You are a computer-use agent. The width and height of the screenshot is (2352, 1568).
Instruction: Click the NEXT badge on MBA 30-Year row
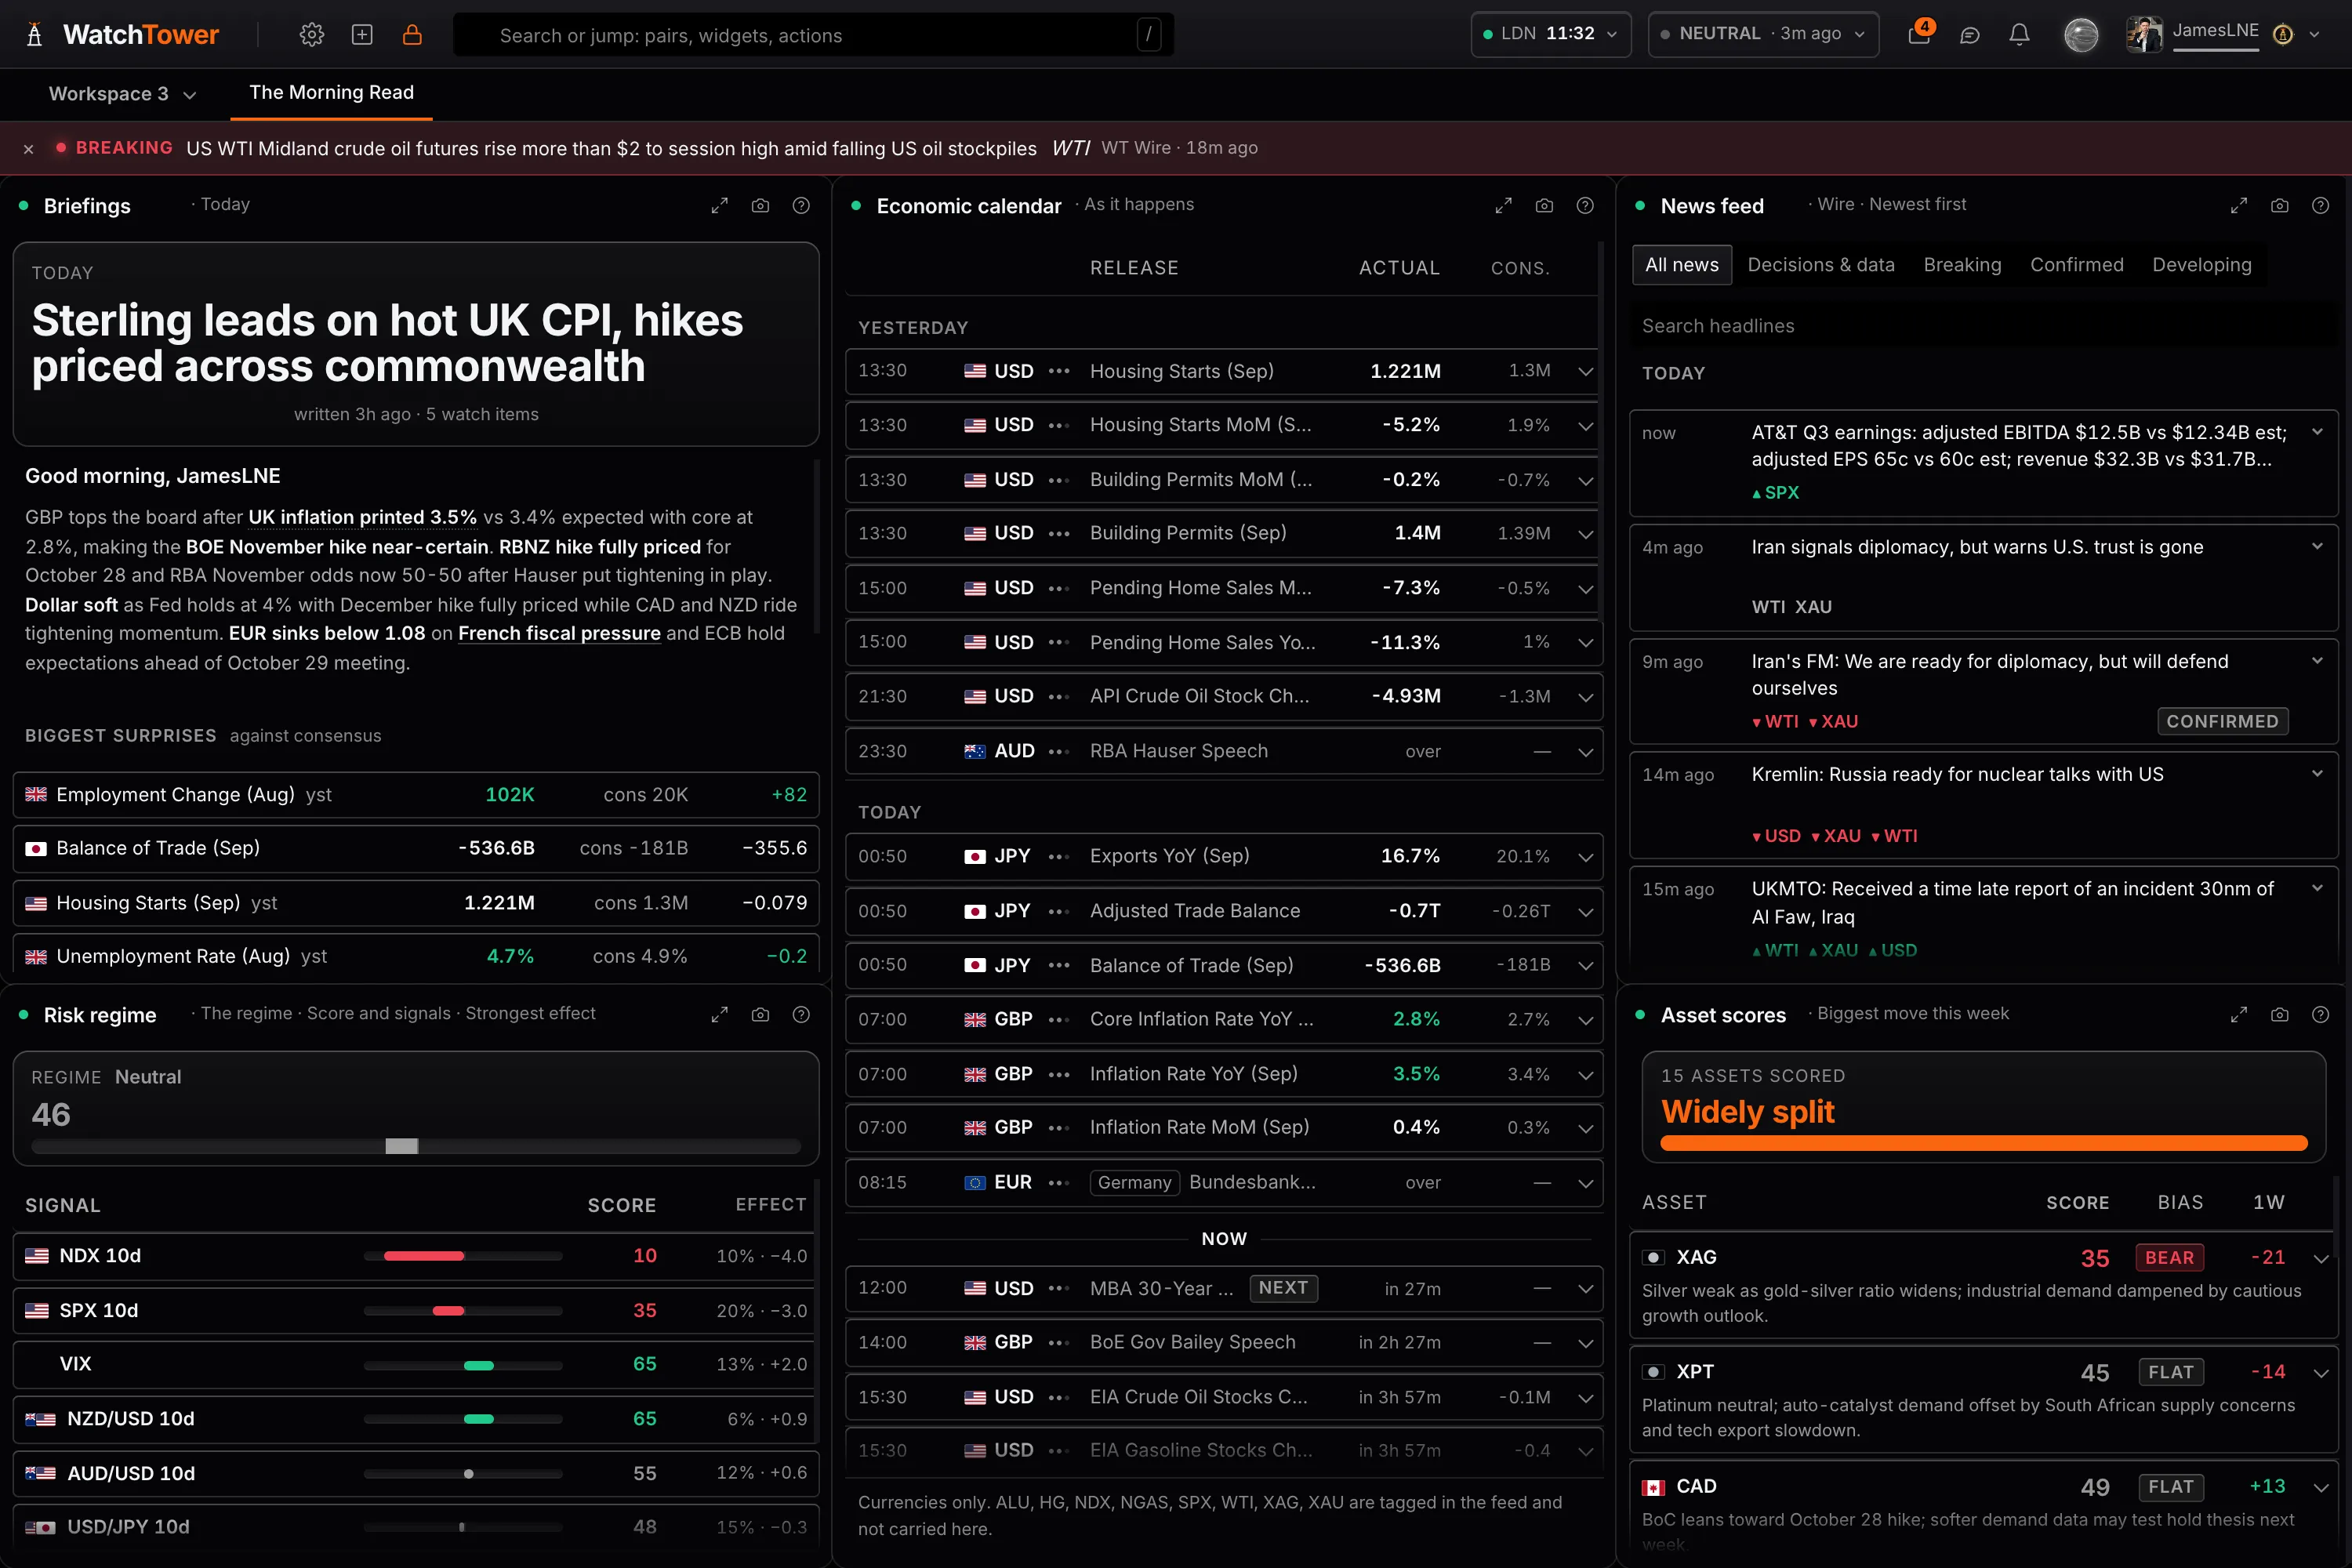point(1283,1288)
